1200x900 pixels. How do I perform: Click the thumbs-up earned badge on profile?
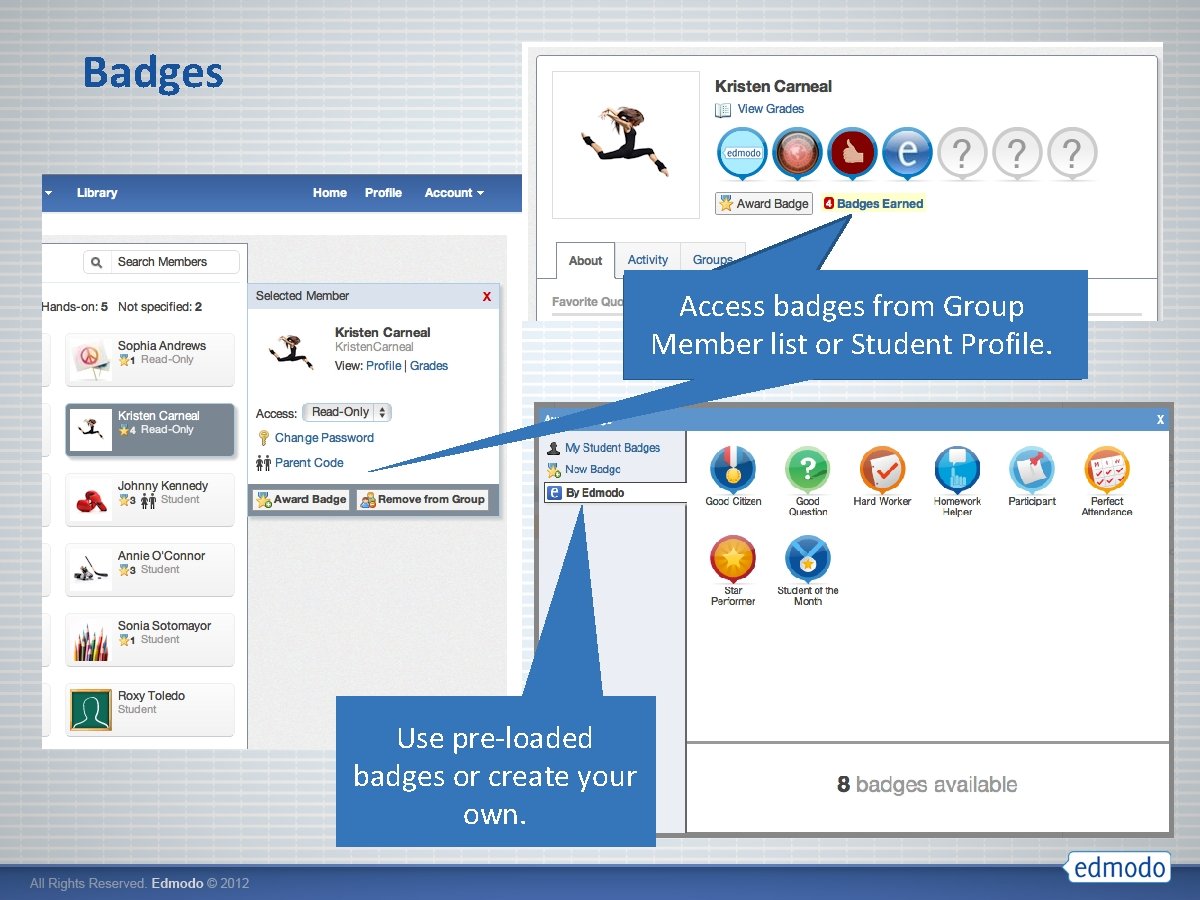coord(852,154)
